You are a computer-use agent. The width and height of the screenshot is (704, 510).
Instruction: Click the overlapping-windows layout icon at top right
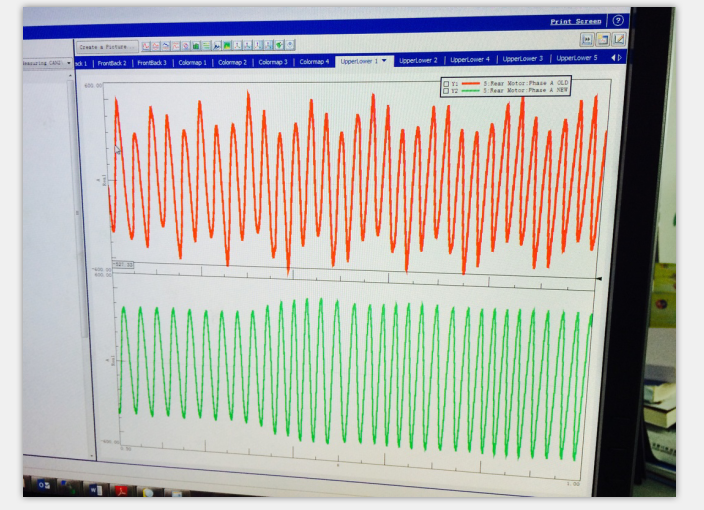point(603,40)
